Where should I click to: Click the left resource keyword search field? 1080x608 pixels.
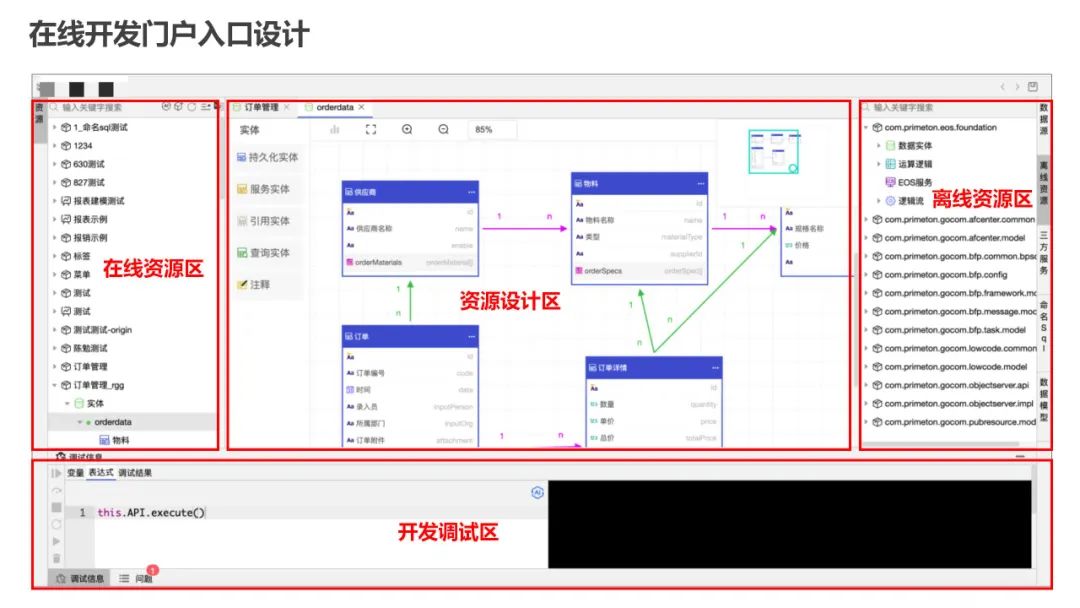[103, 107]
